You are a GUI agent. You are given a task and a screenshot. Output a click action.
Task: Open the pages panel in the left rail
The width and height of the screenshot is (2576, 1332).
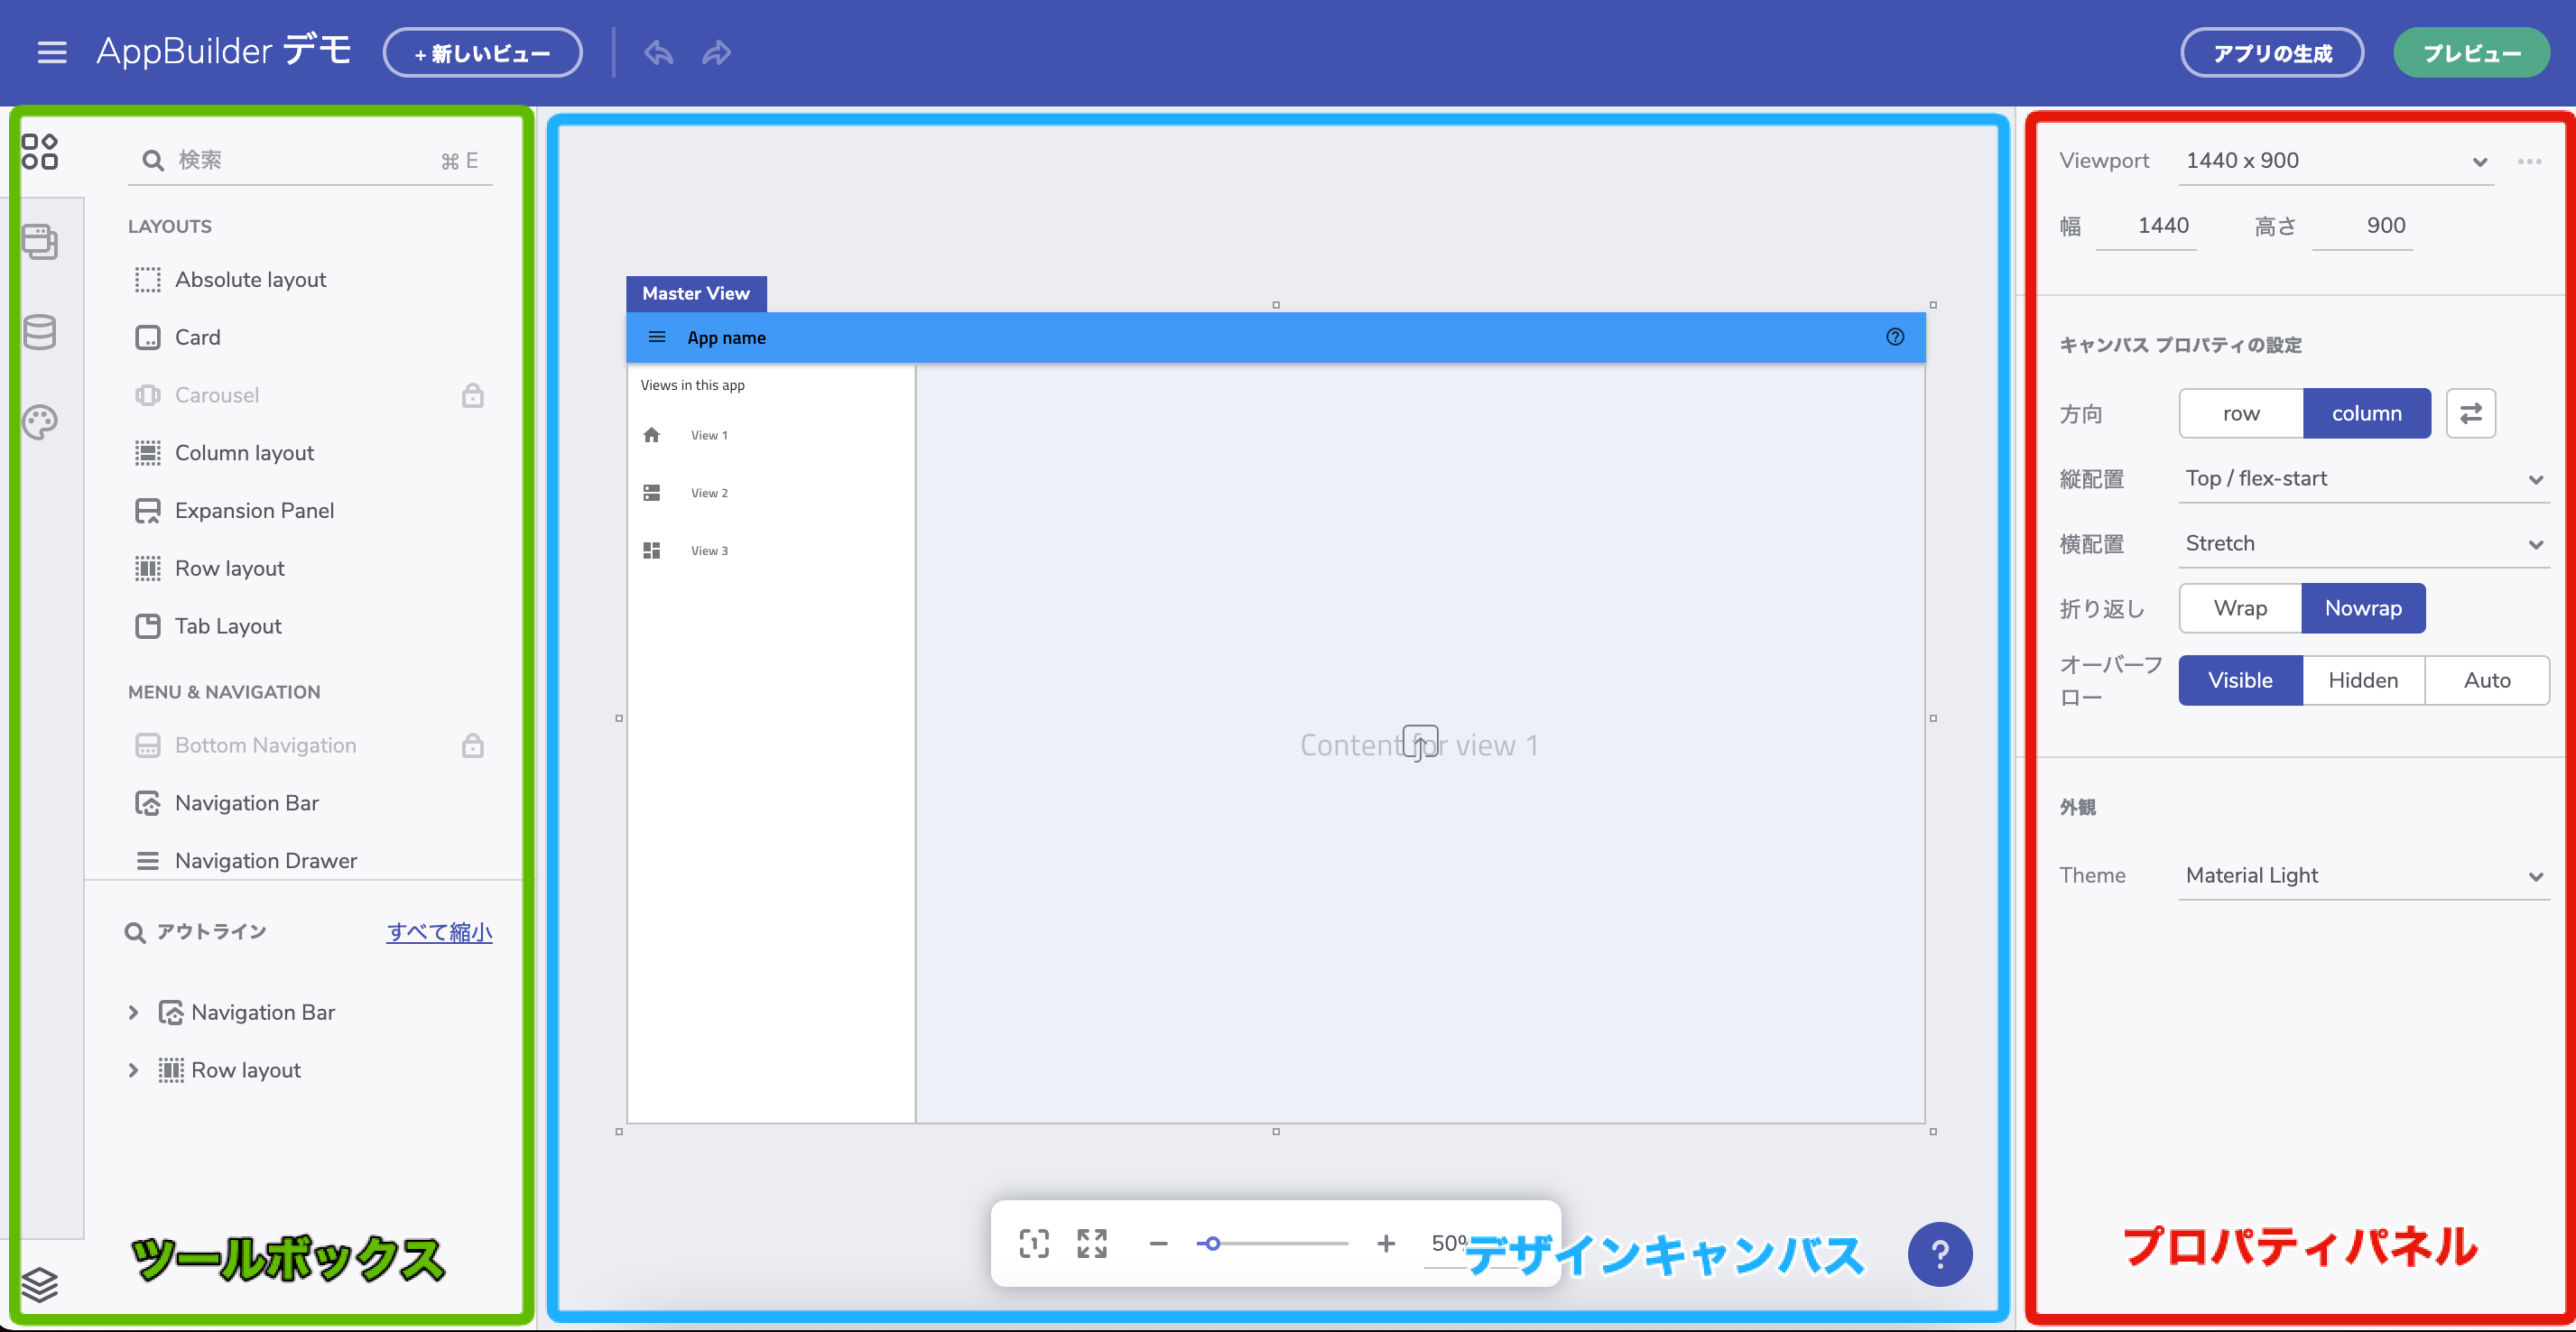coord(40,242)
